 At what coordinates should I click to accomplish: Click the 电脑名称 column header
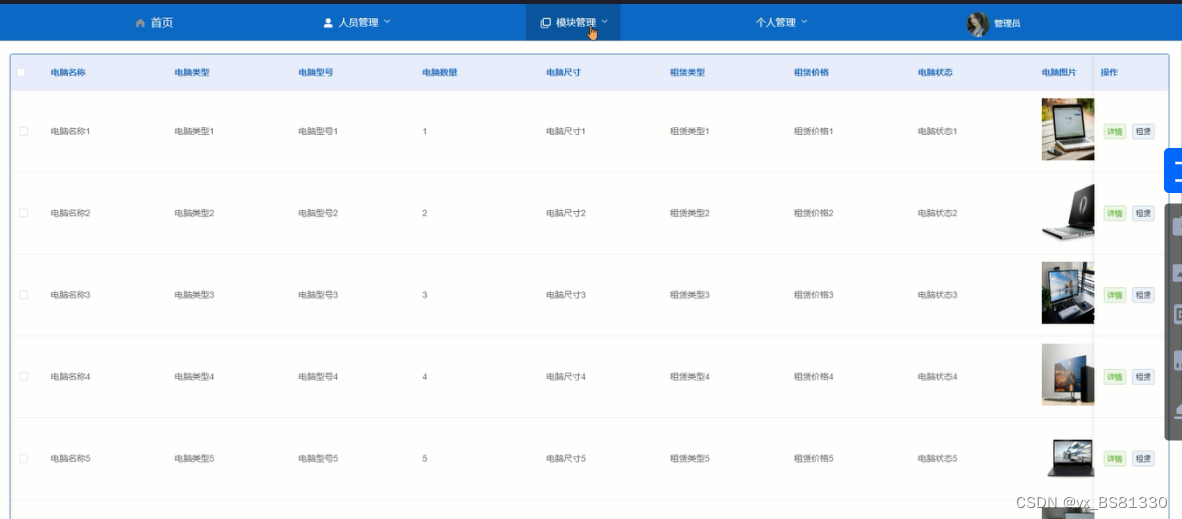(x=68, y=72)
